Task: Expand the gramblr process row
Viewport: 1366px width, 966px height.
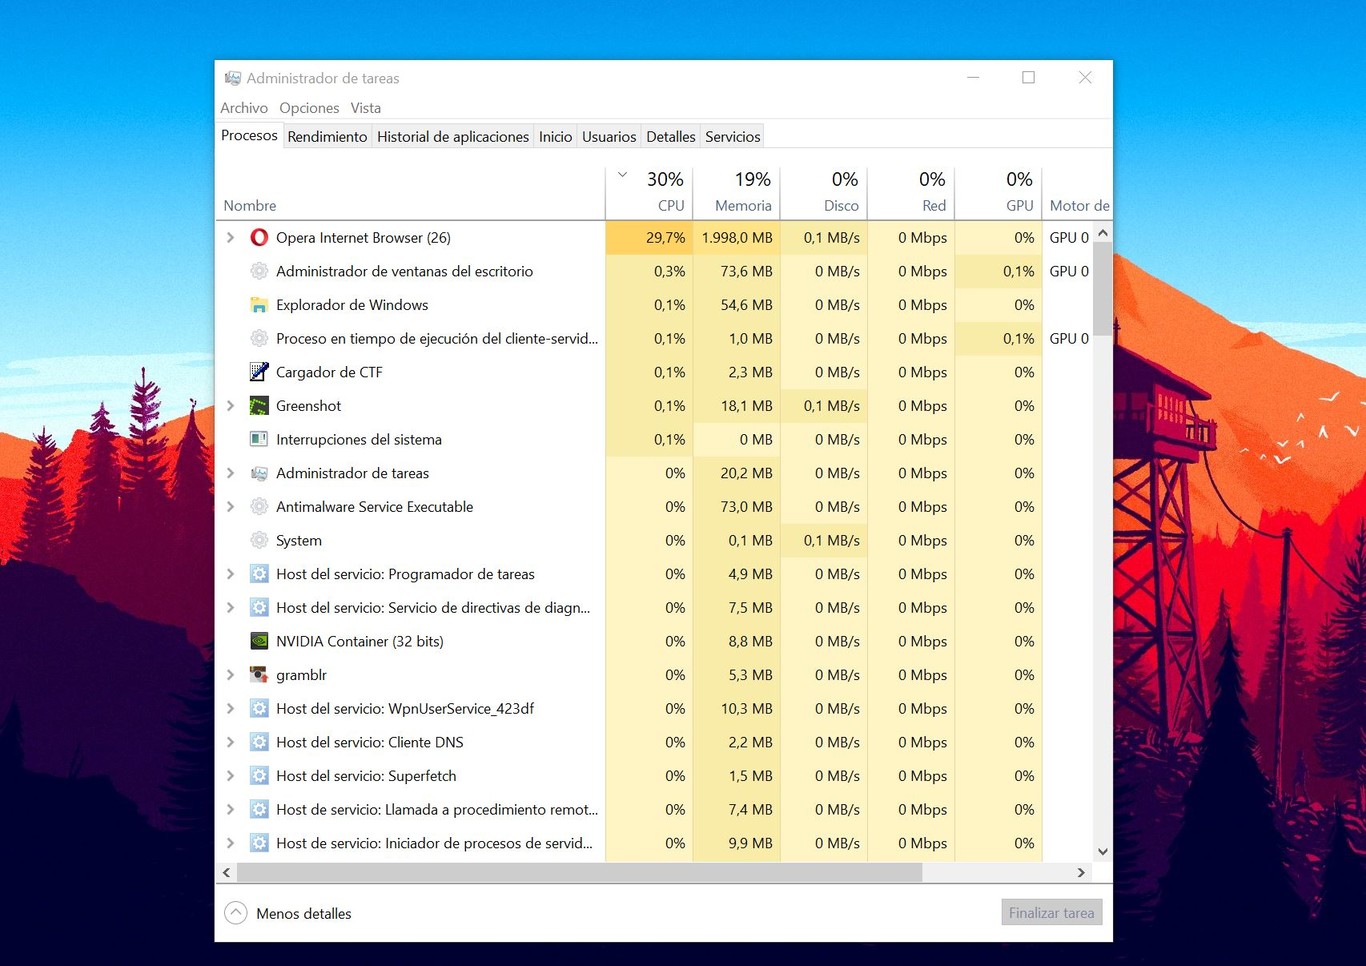Action: click(x=231, y=675)
